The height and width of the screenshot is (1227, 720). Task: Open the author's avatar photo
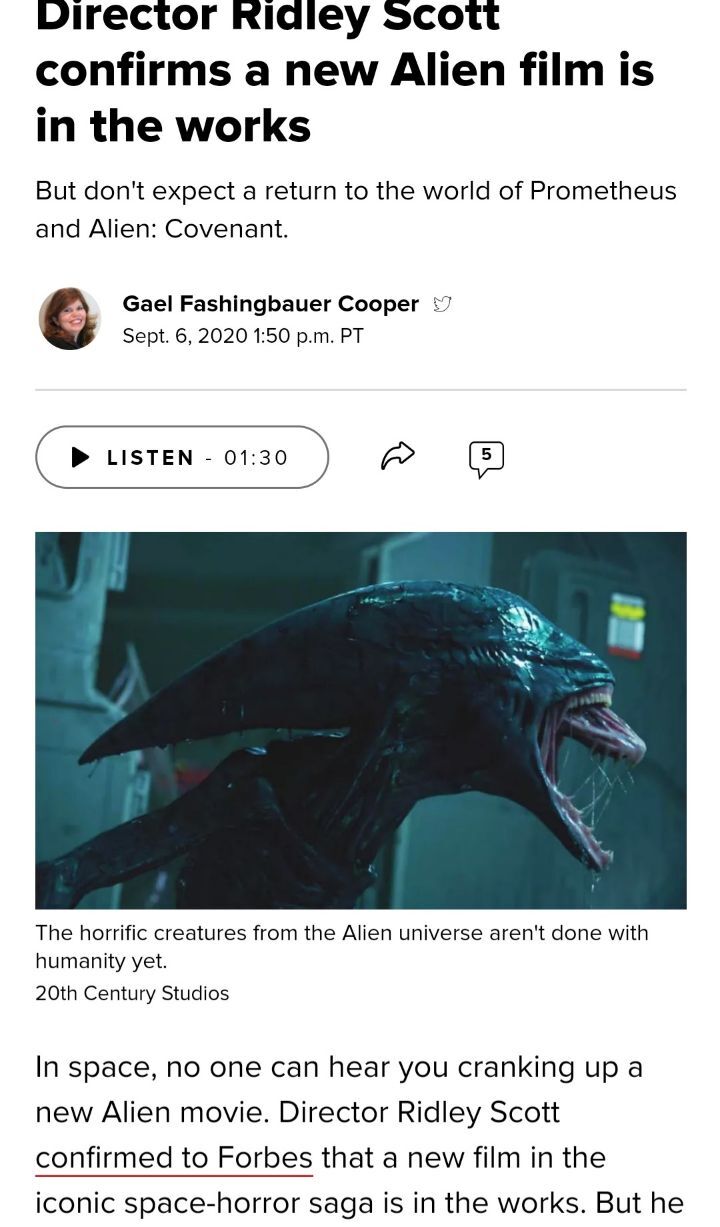point(70,319)
